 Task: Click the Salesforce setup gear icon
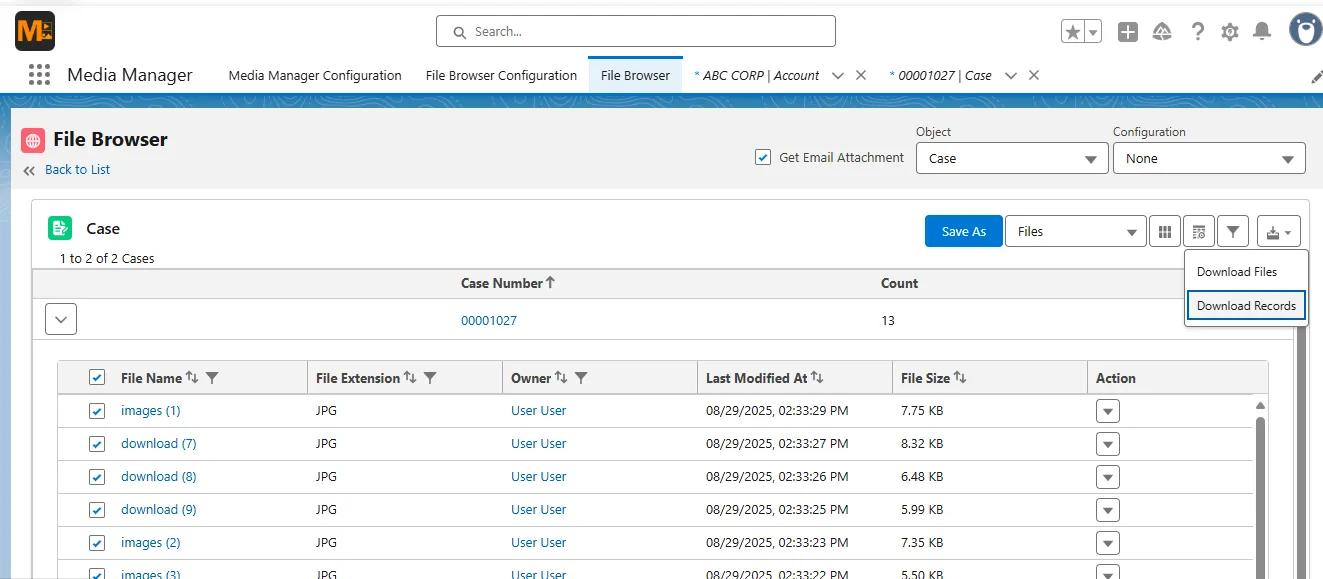pyautogui.click(x=1230, y=32)
